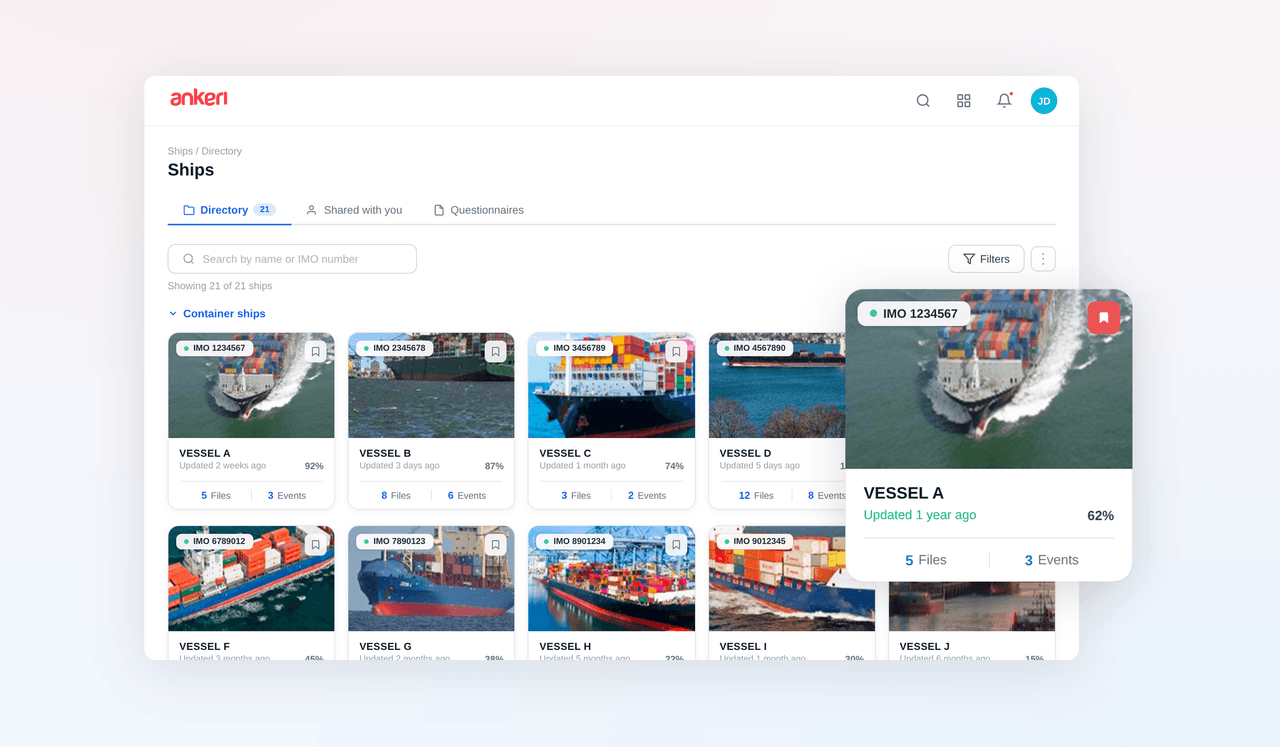Switch to the Shared with you tab

click(354, 210)
